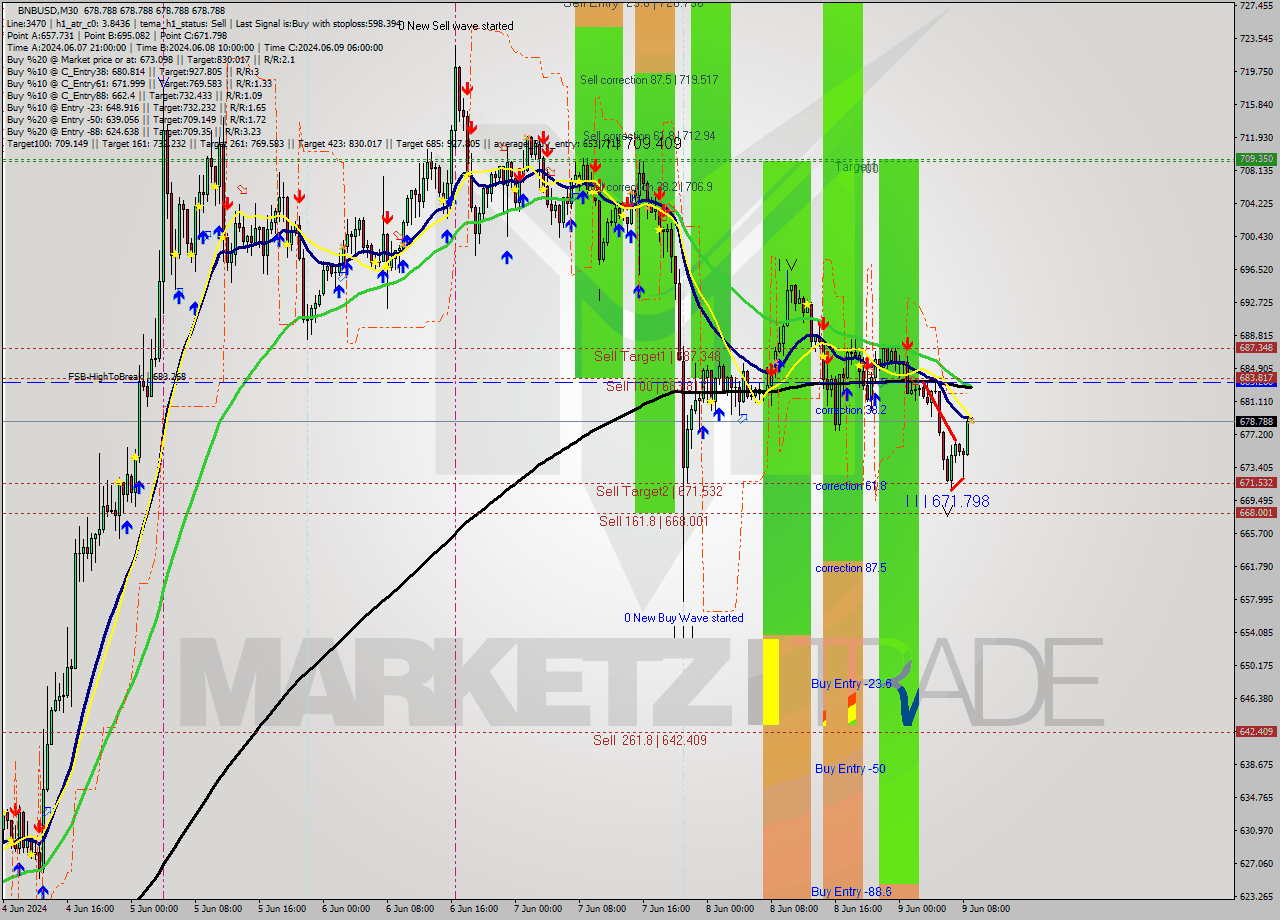Click the 623.265 price axis value
This screenshot has width=1280, height=920.
(1256, 896)
